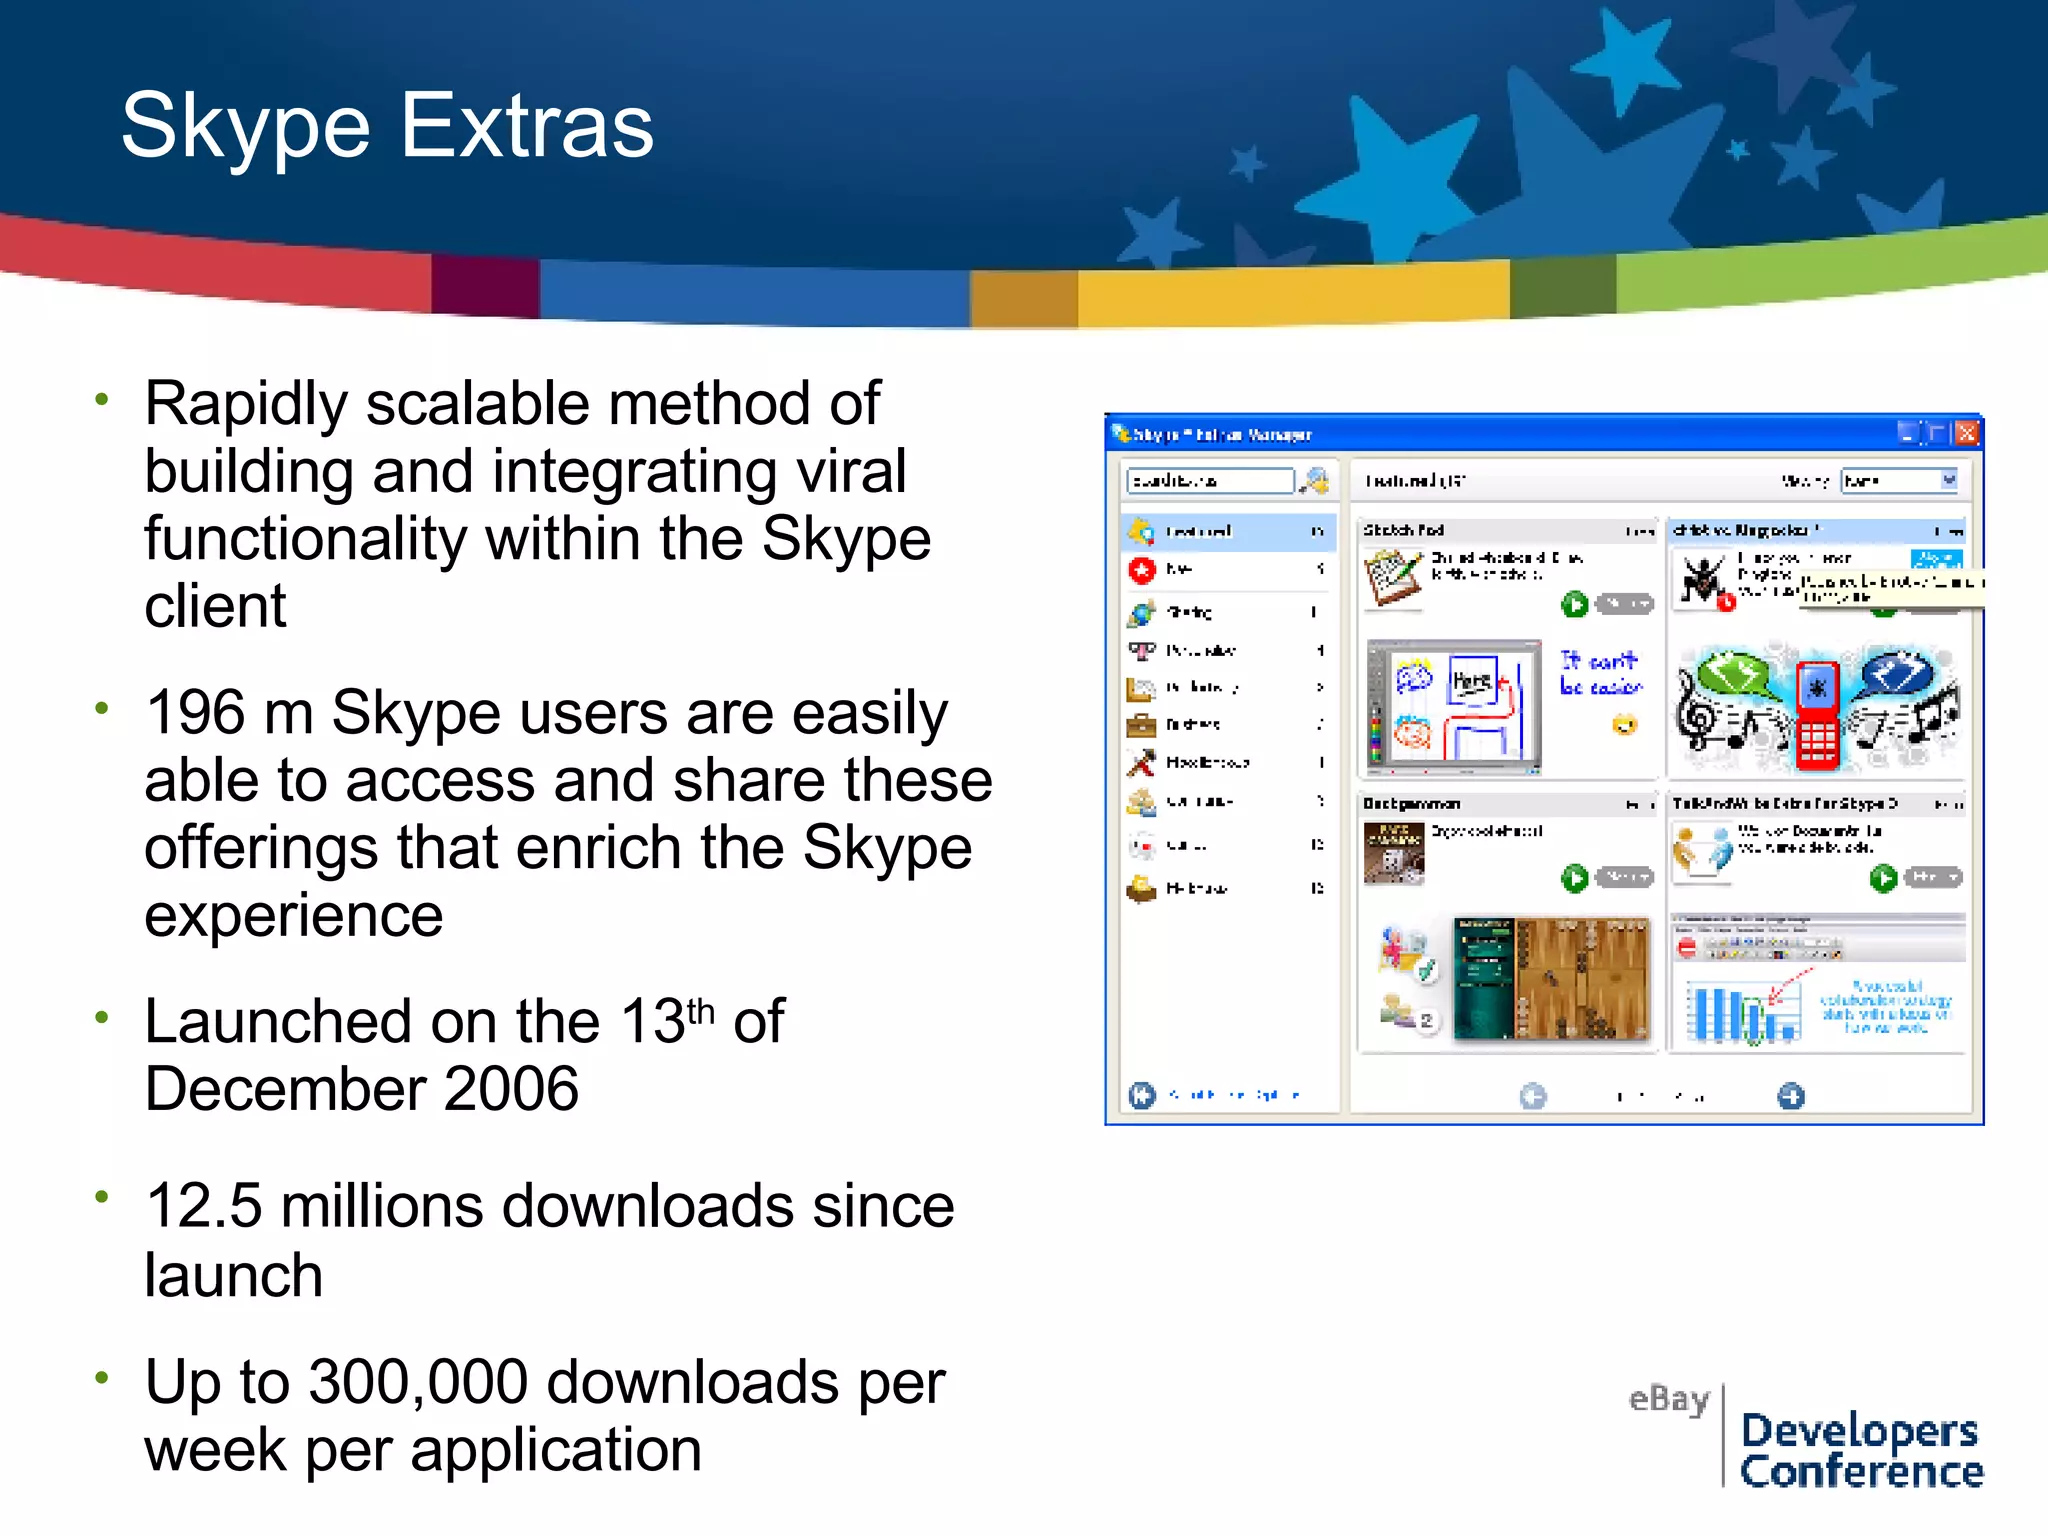Minimize the Extras Manager window
Image resolution: width=2048 pixels, height=1536 pixels.
coord(1908,433)
